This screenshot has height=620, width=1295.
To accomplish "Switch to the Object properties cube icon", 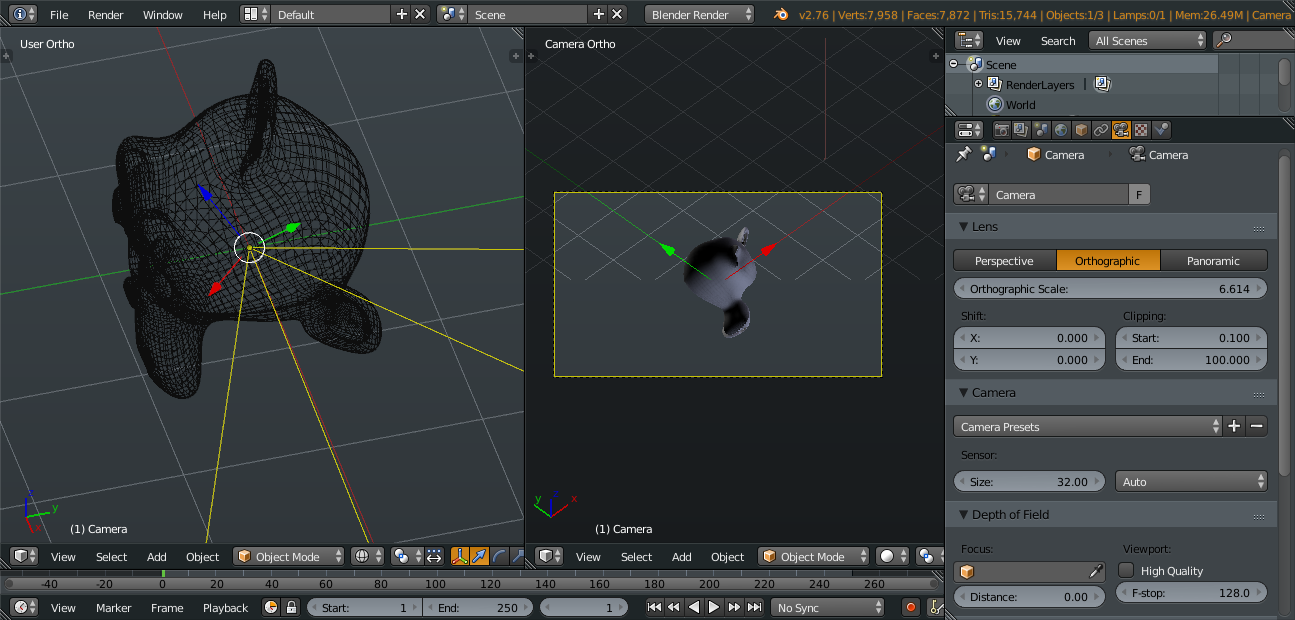I will [1081, 130].
